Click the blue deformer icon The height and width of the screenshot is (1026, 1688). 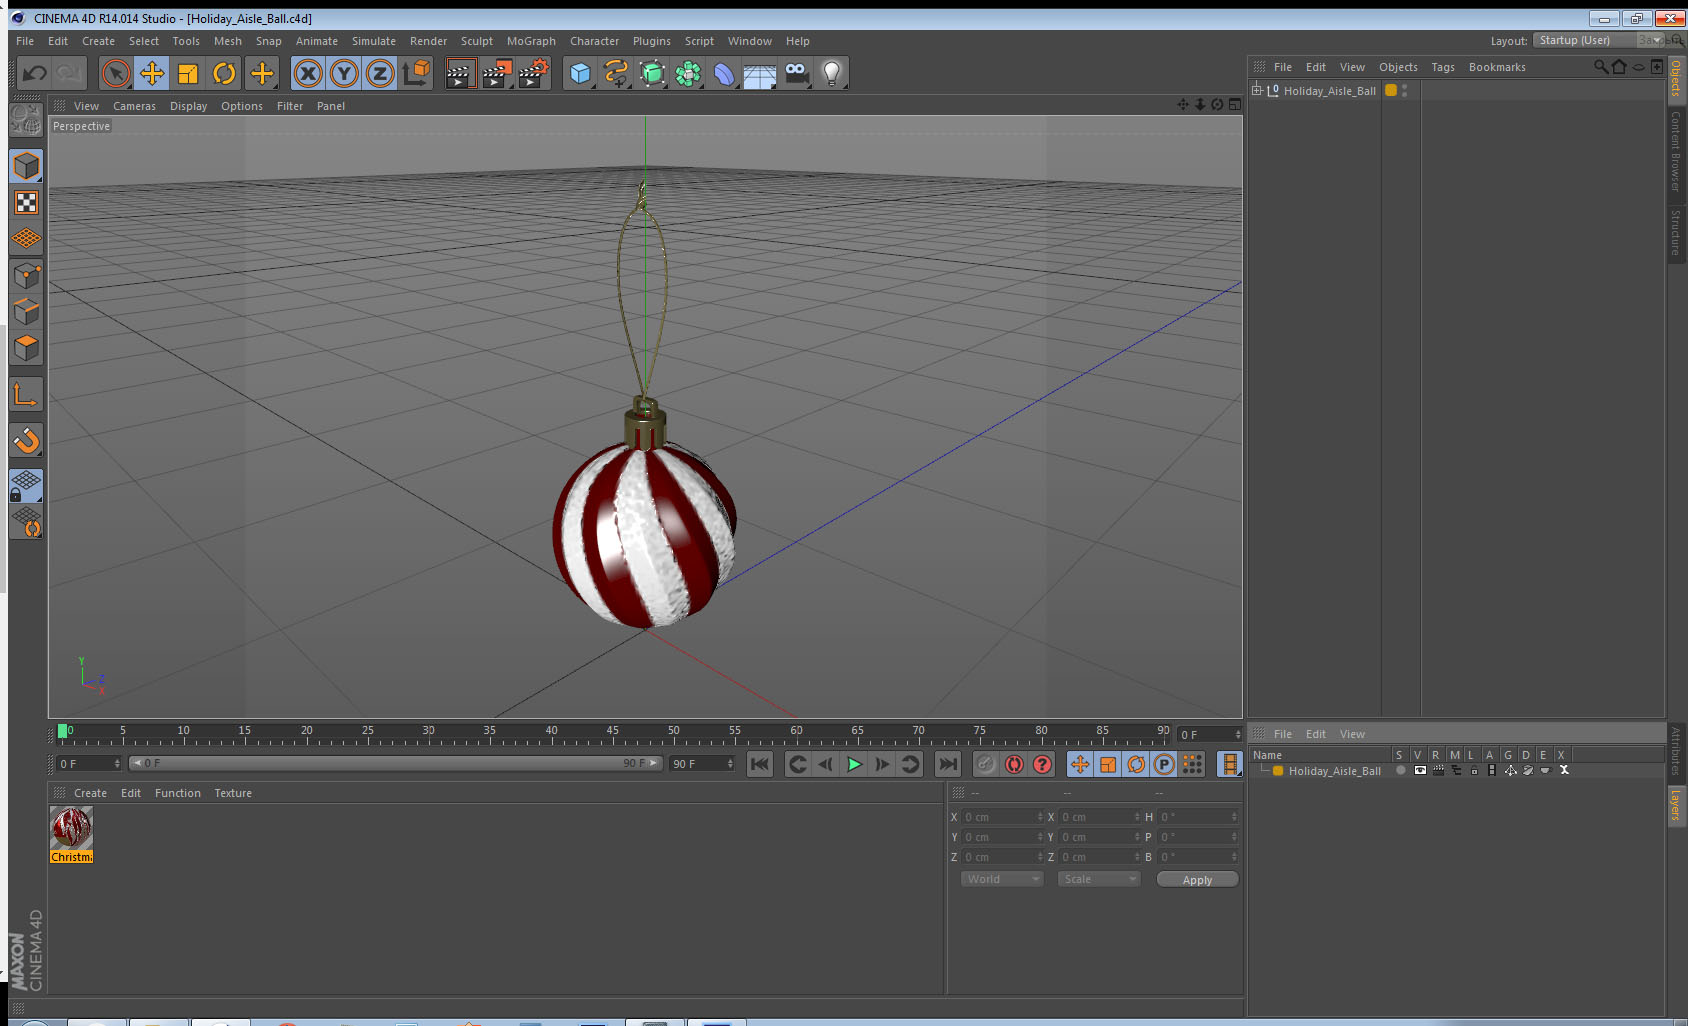[x=724, y=73]
